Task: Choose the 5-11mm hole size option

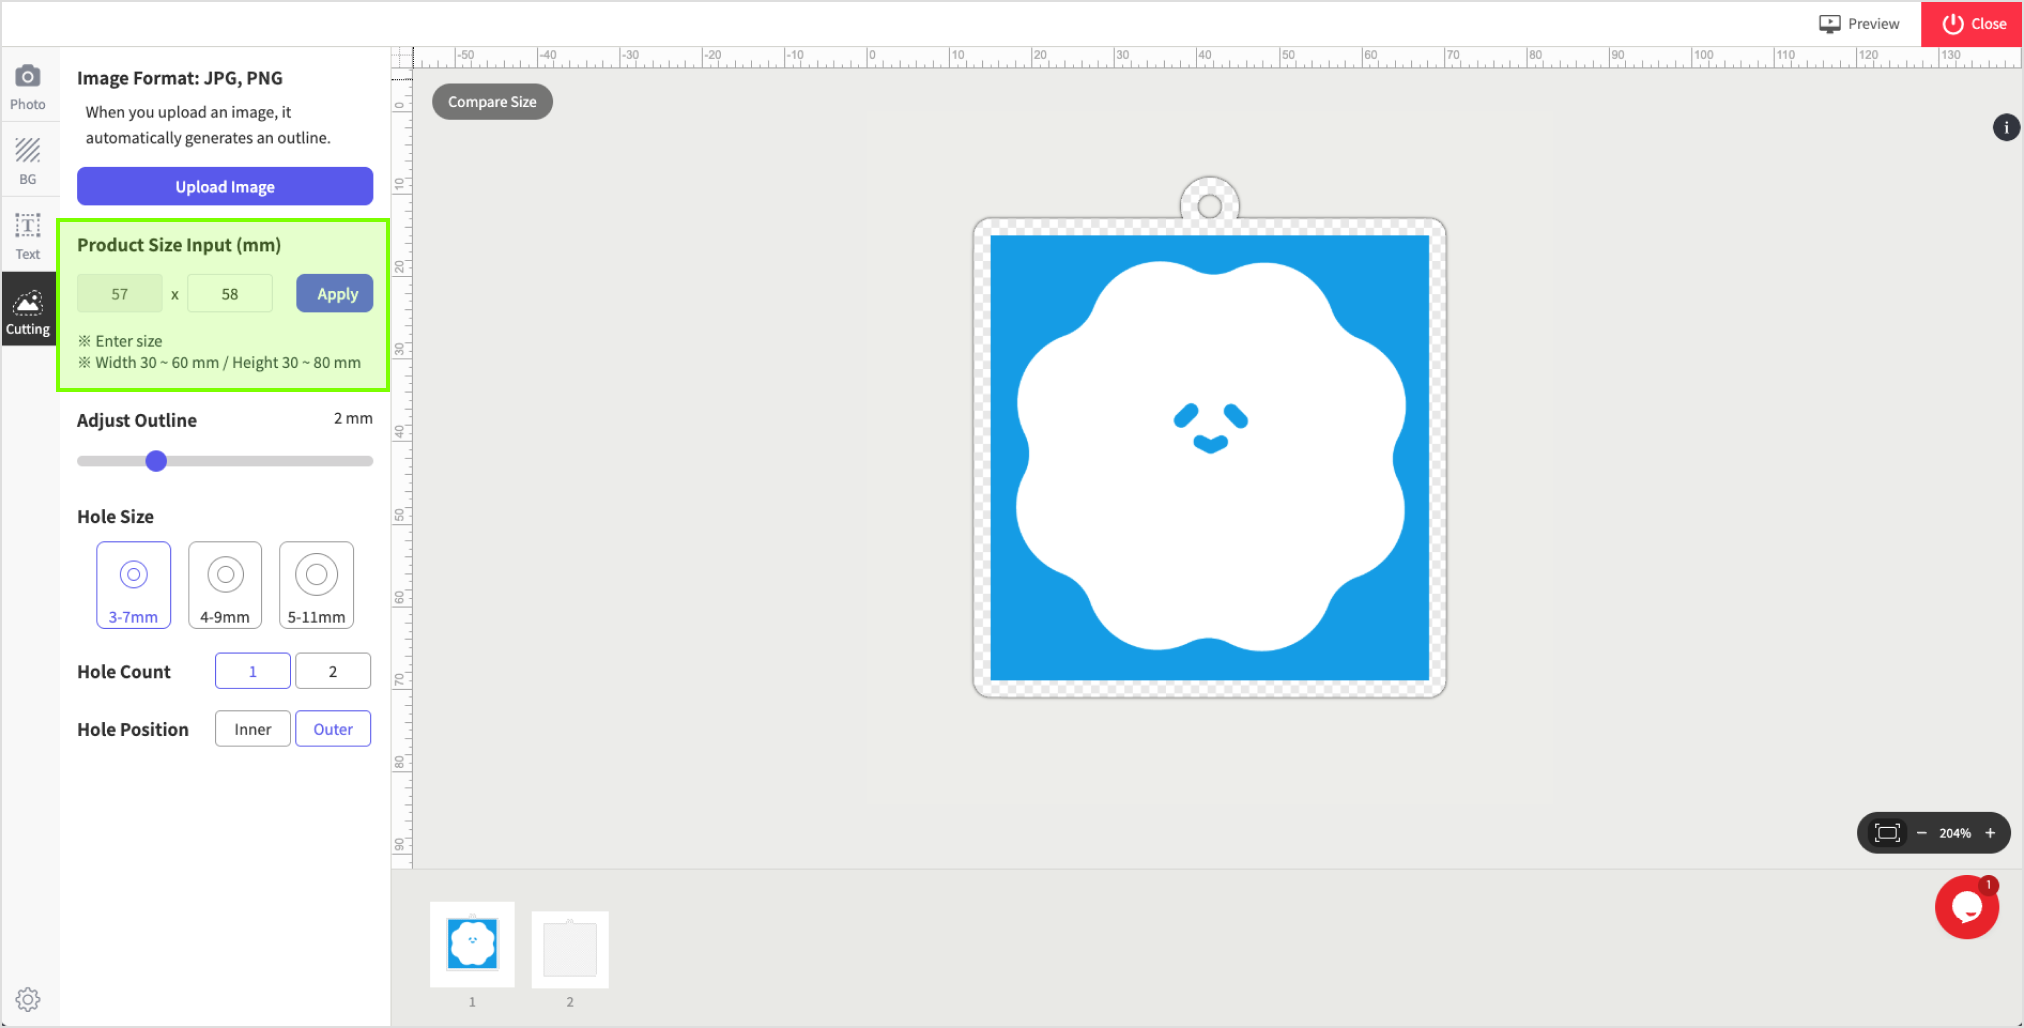Action: (x=316, y=585)
